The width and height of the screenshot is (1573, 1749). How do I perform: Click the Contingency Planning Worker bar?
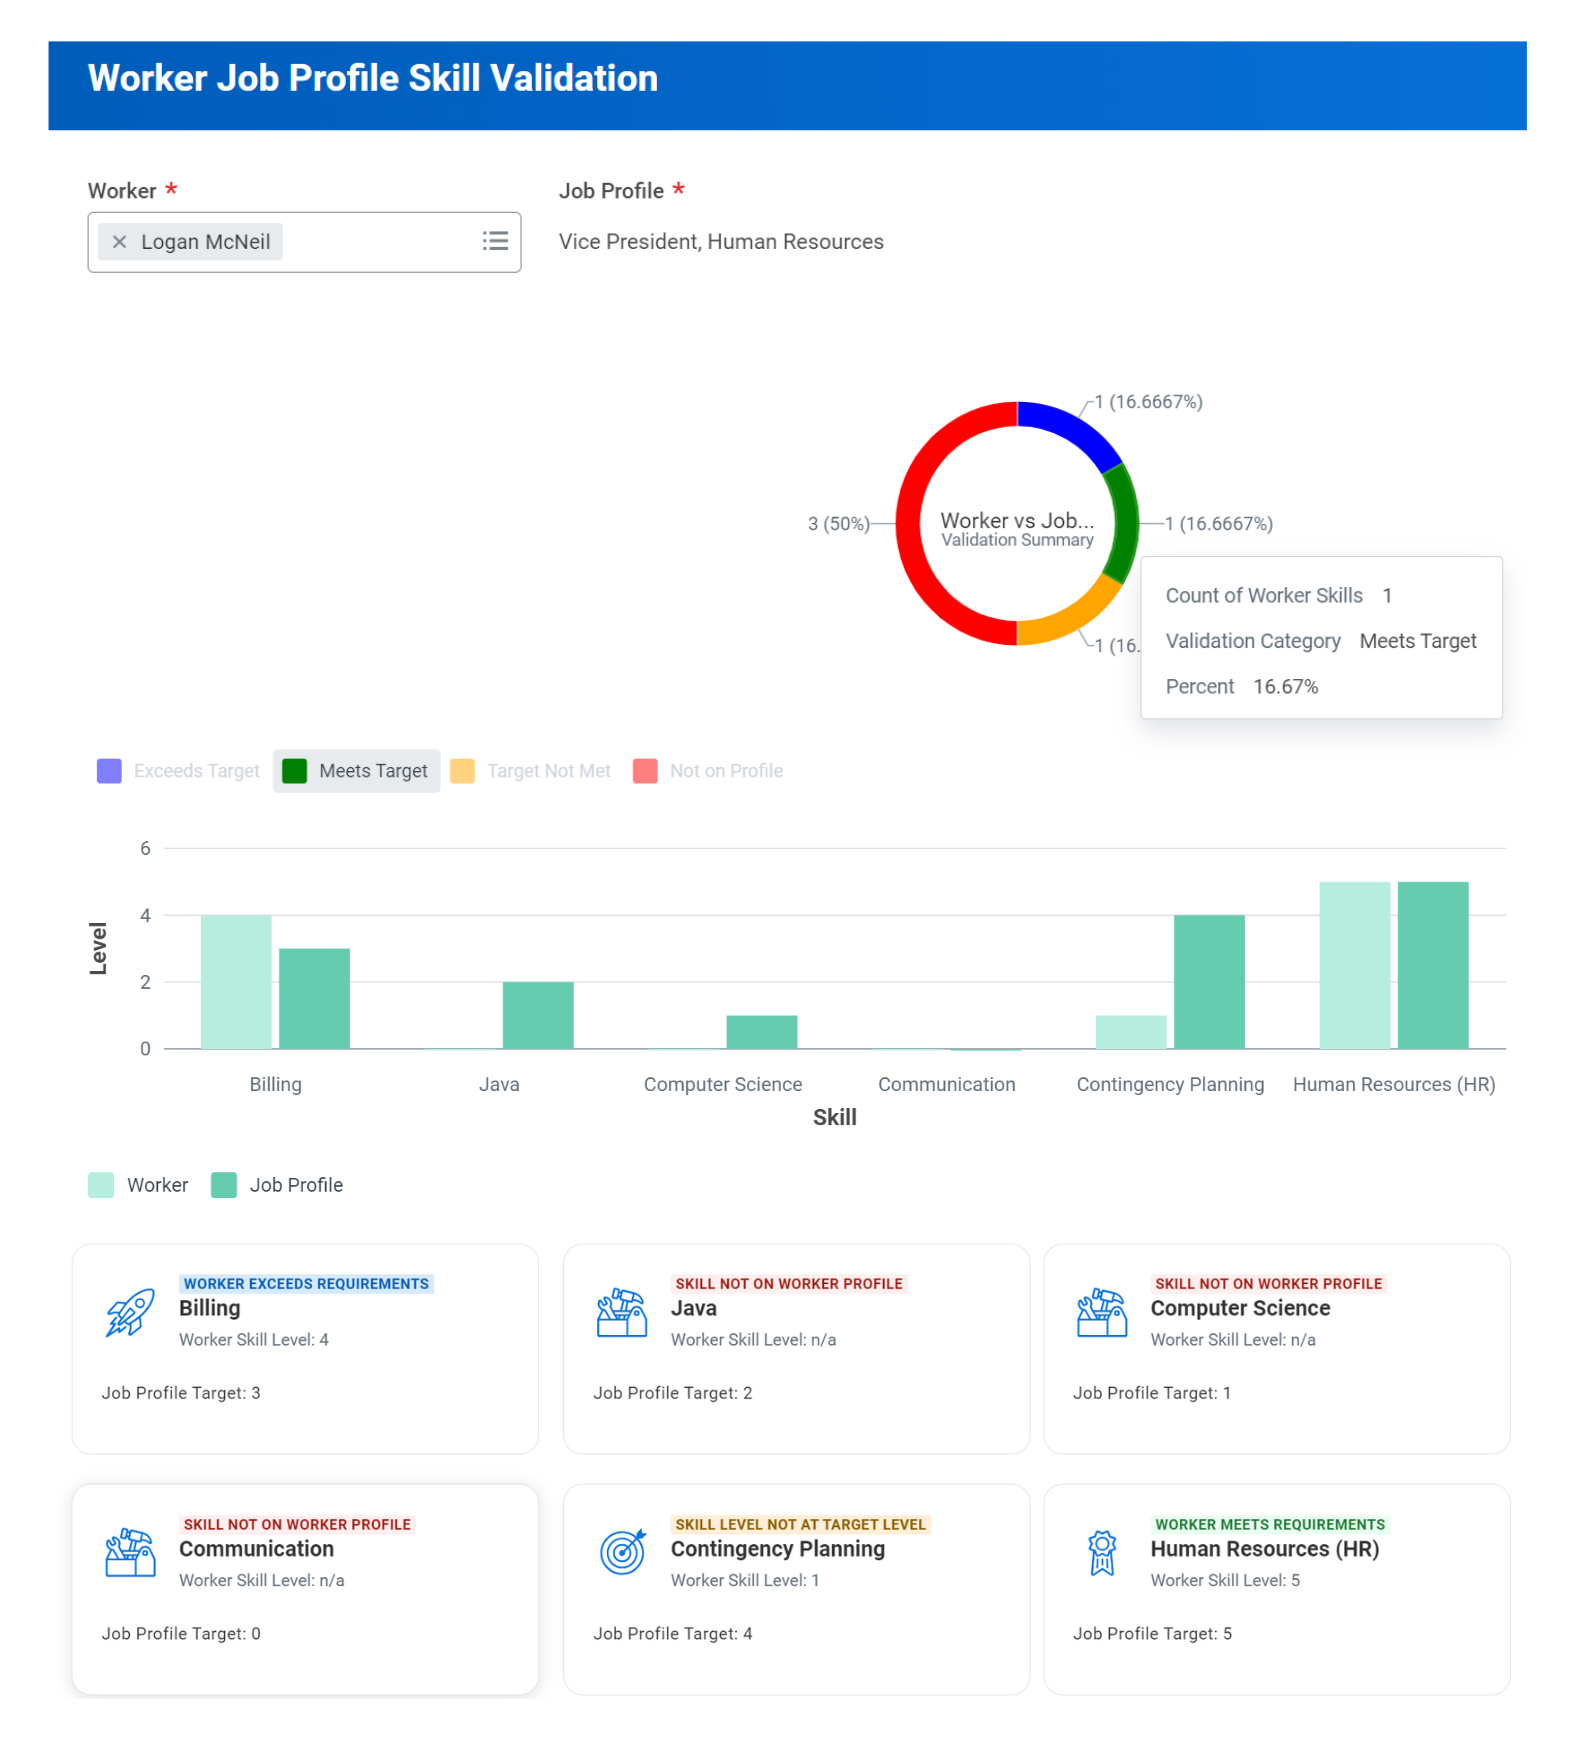[x=1131, y=1032]
